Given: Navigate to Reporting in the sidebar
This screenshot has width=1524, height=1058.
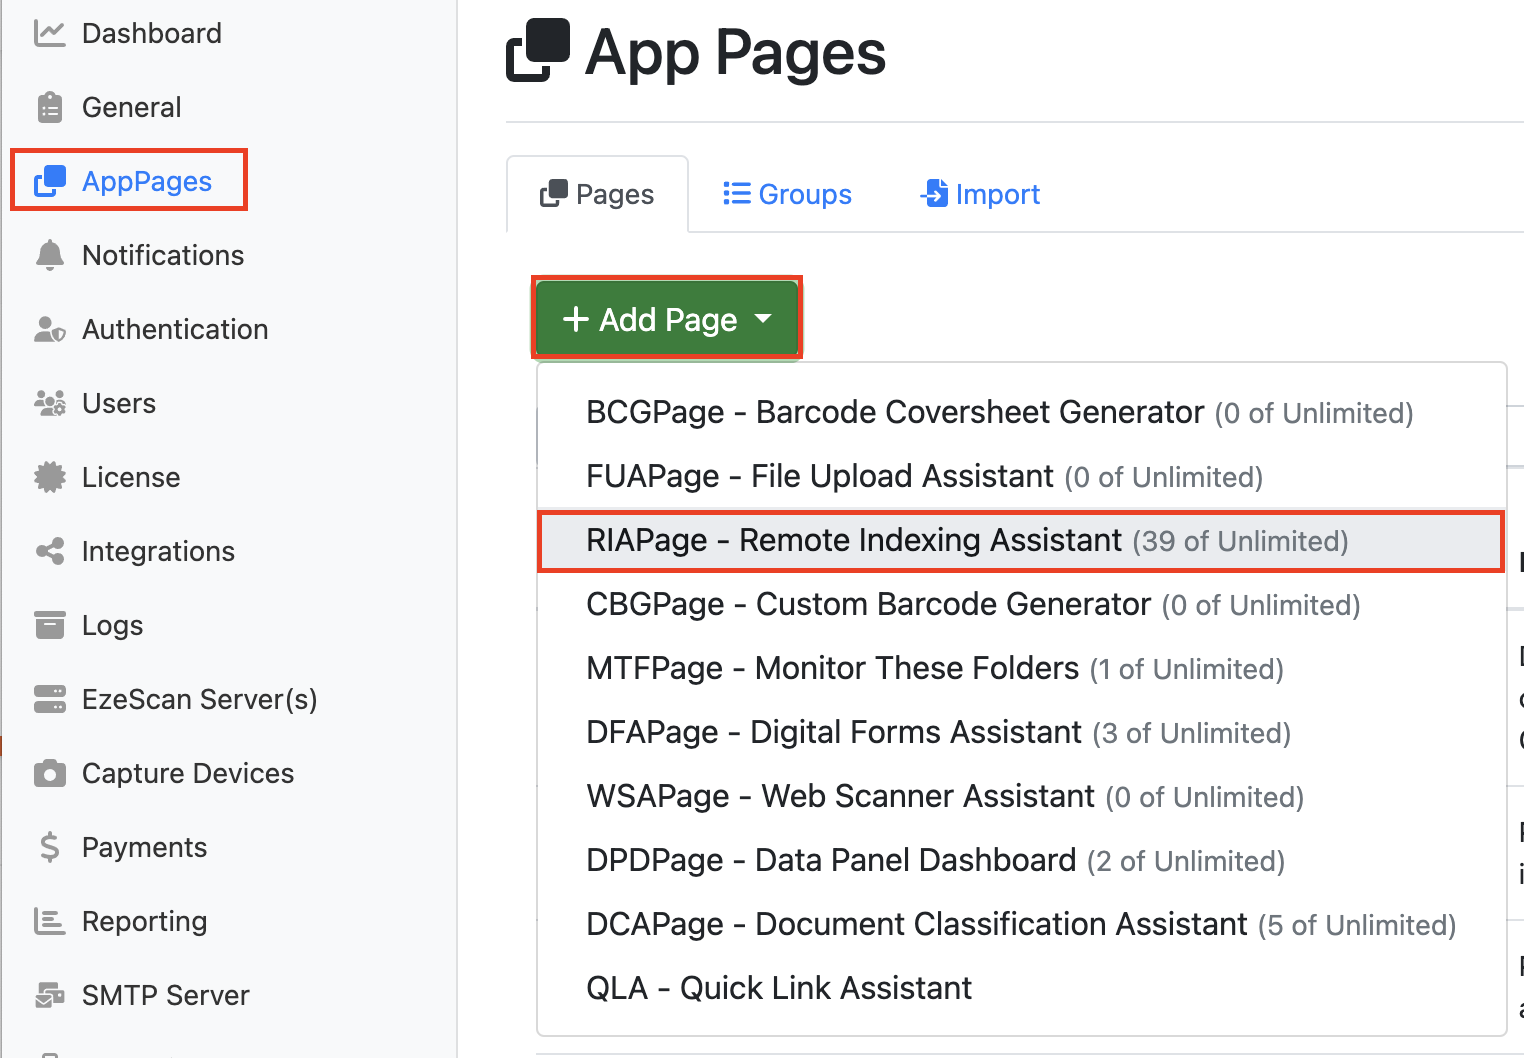Looking at the screenshot, I should point(144,921).
